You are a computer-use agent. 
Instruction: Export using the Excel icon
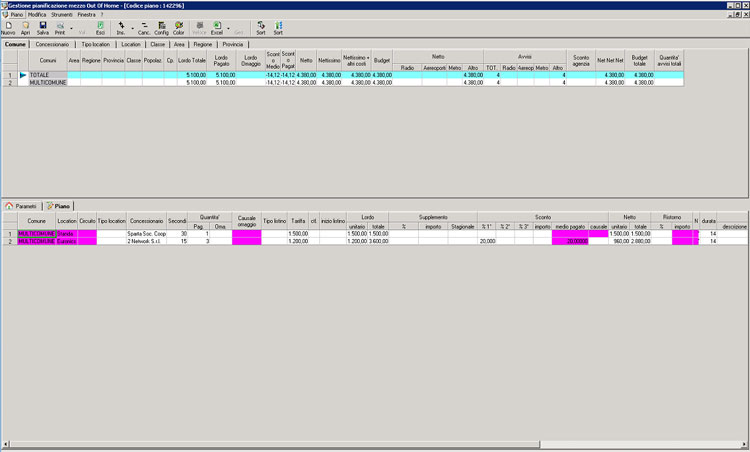click(x=216, y=27)
